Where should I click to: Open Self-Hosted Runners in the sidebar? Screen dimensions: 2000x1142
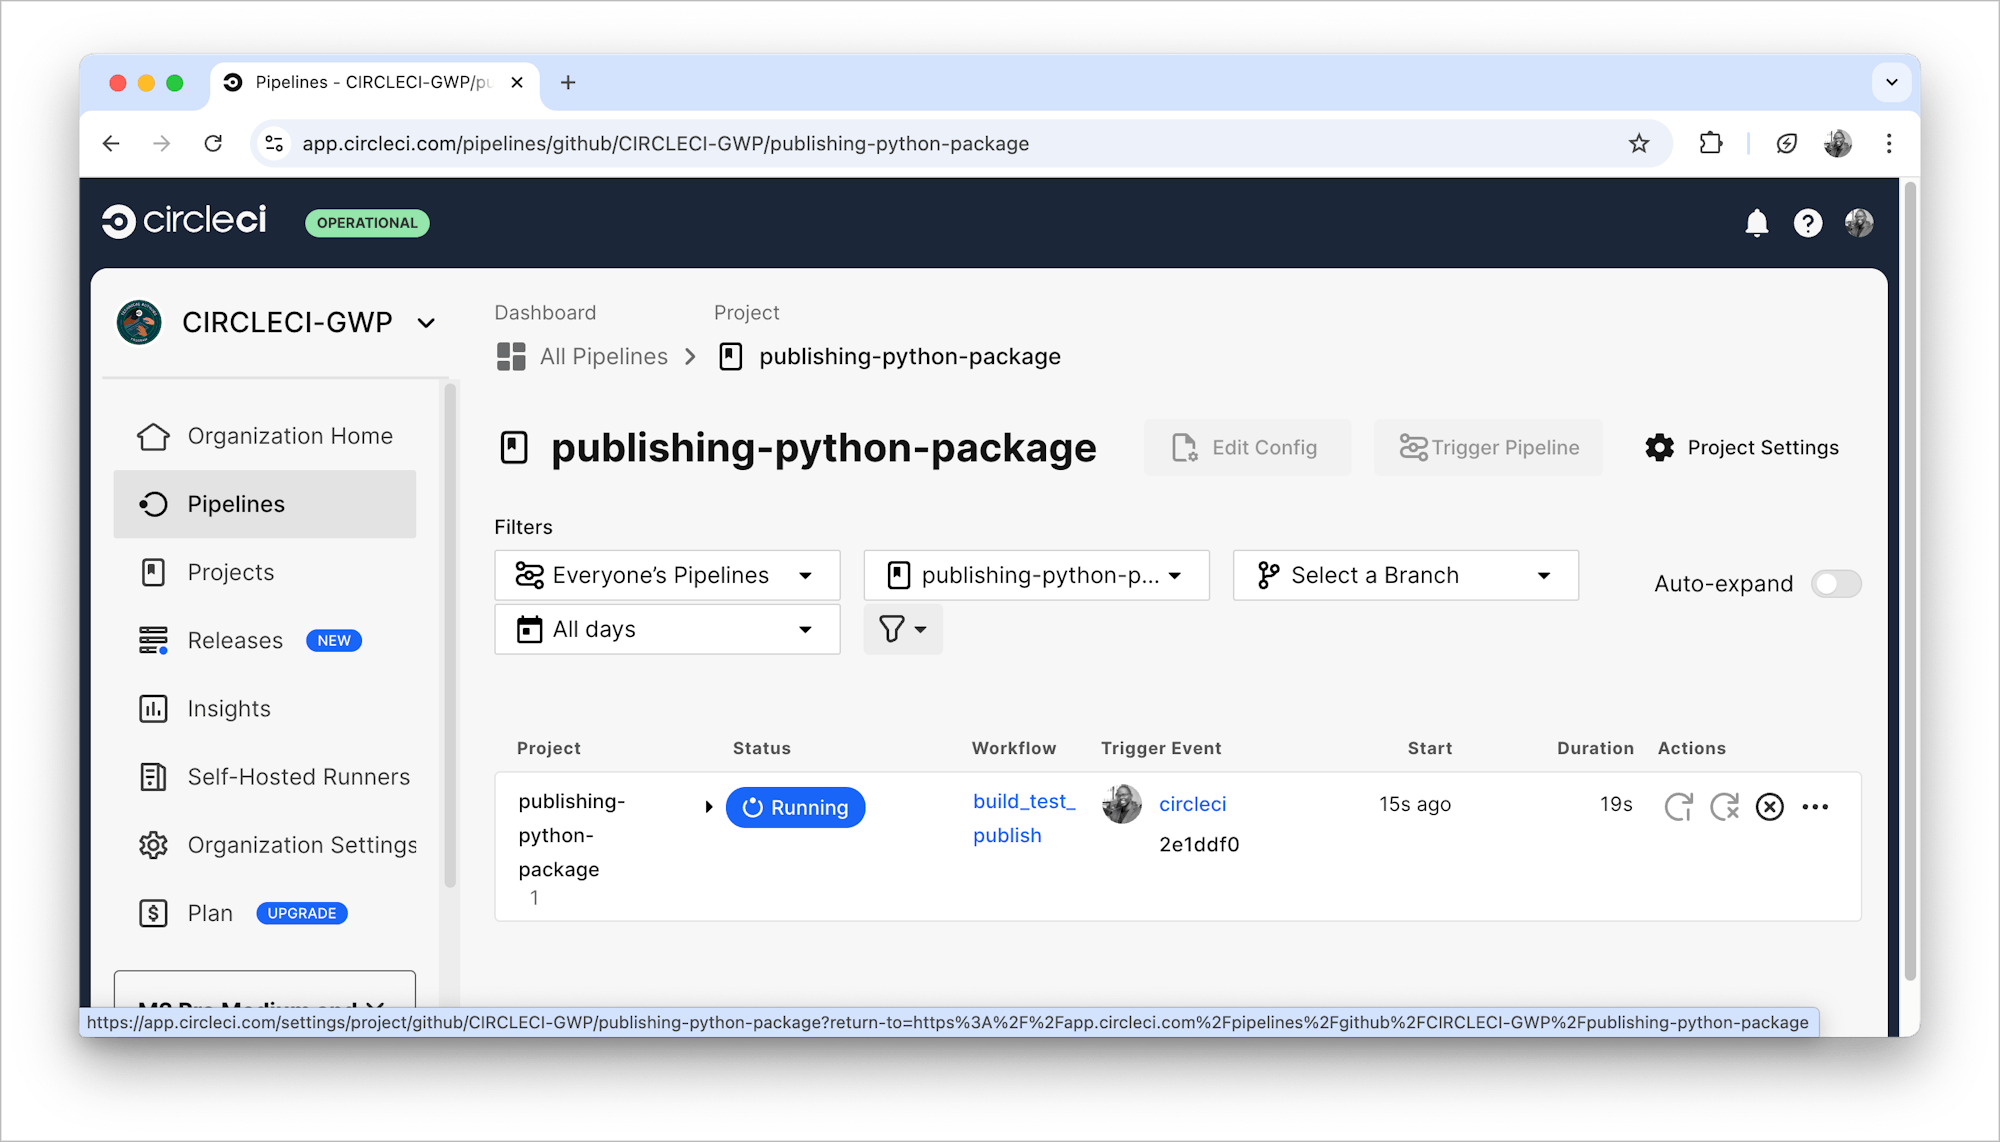298,777
